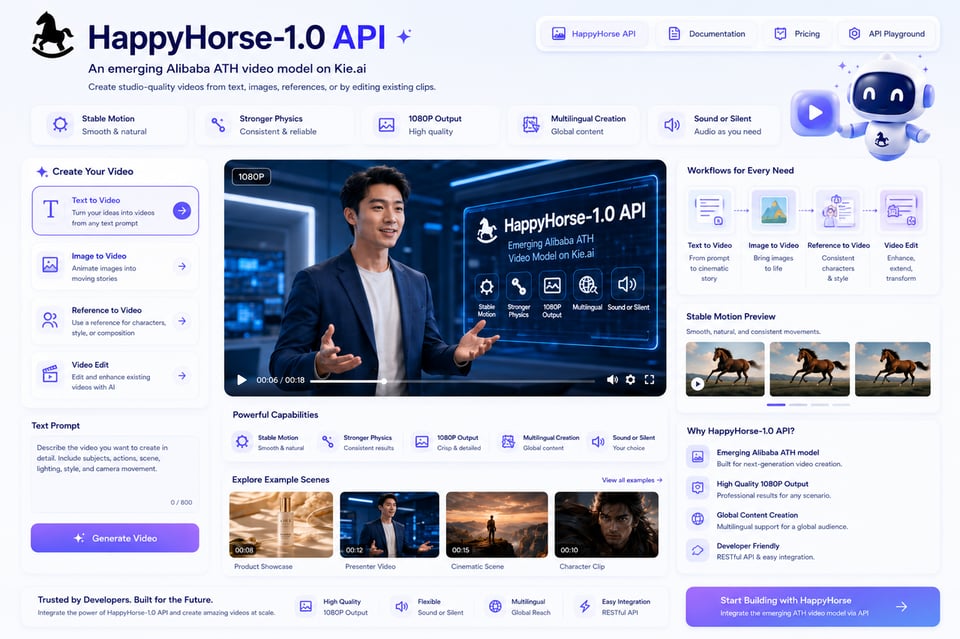Viewport: 960px width, 639px height.
Task: Click Stable Motion under Powerful Capabilities
Action: coord(268,442)
